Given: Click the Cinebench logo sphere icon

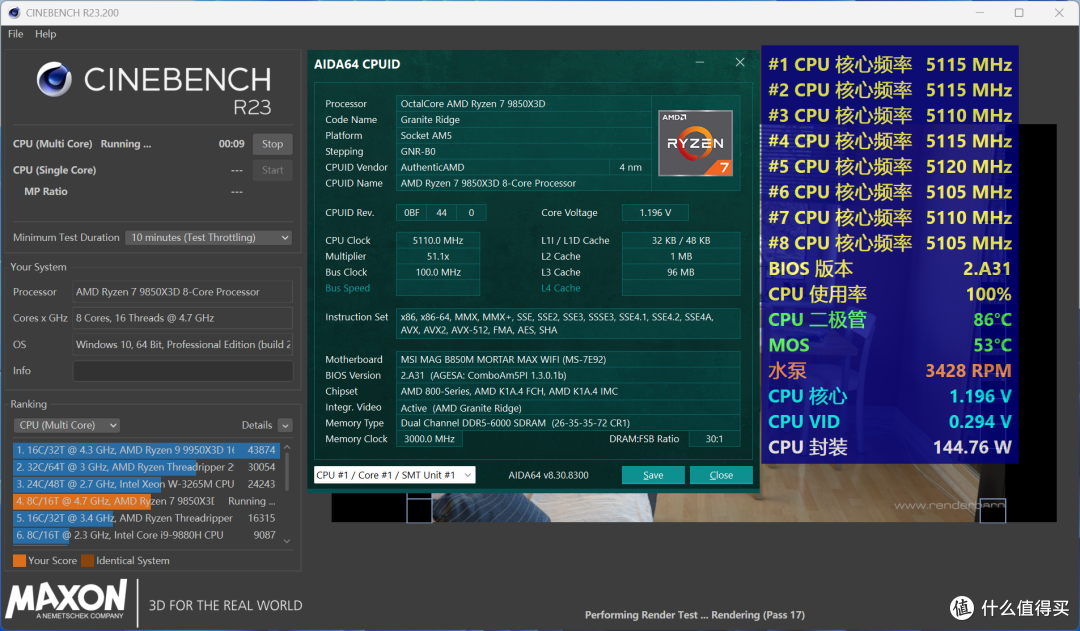Looking at the screenshot, I should coord(54,79).
